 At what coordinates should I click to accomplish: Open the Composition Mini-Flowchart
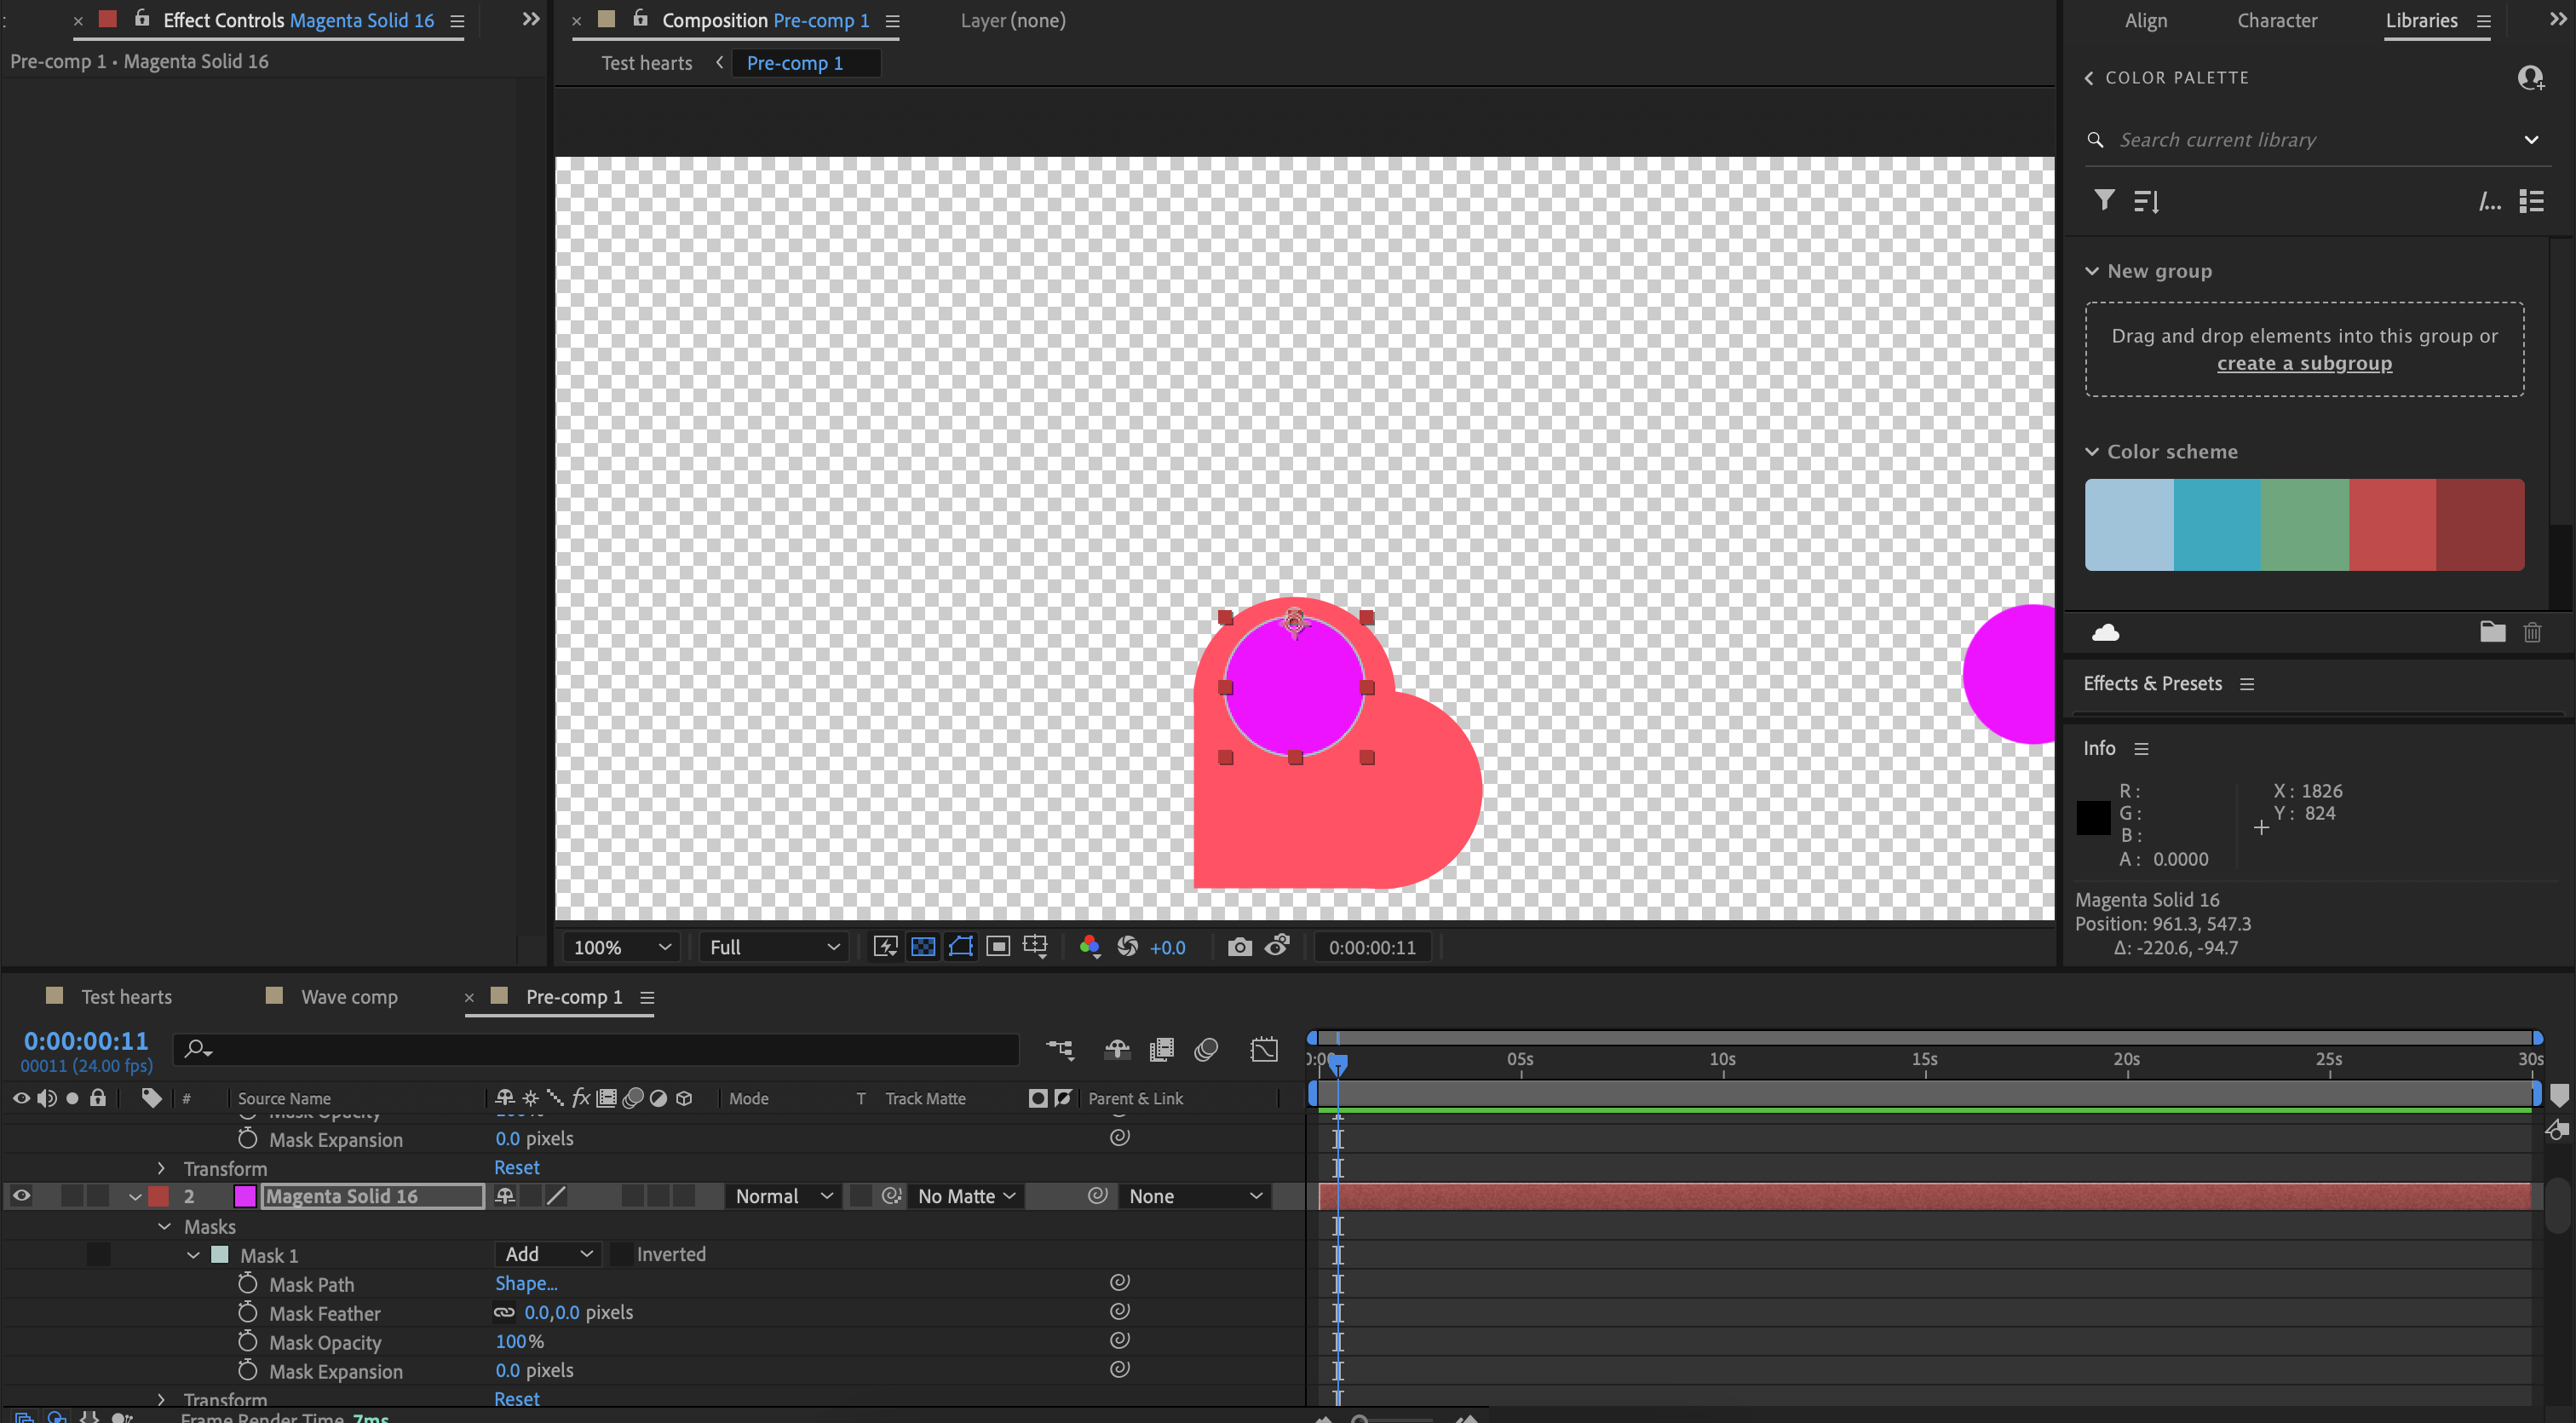pos(1060,1049)
